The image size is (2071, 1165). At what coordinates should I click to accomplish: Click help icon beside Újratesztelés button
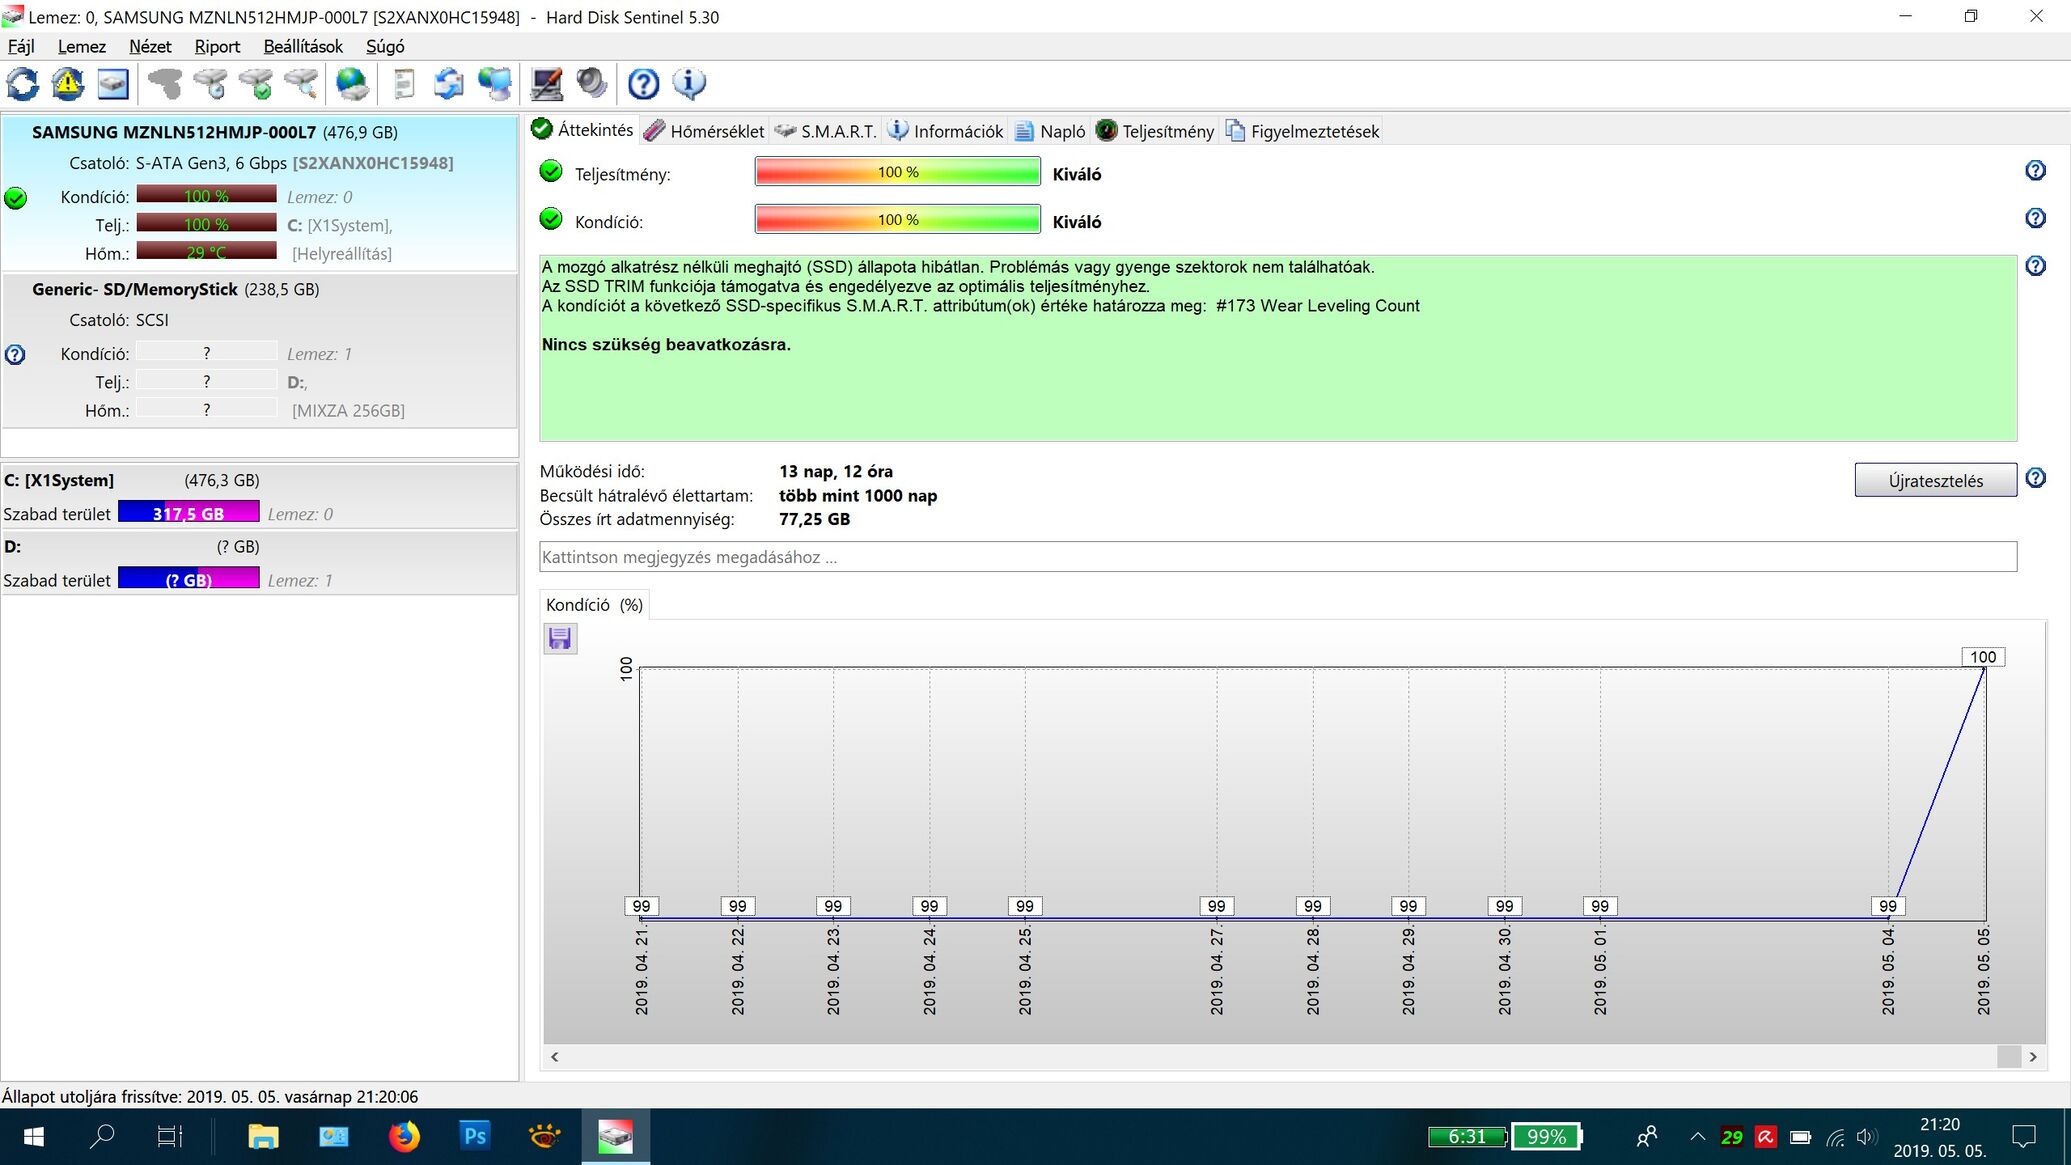click(2035, 478)
